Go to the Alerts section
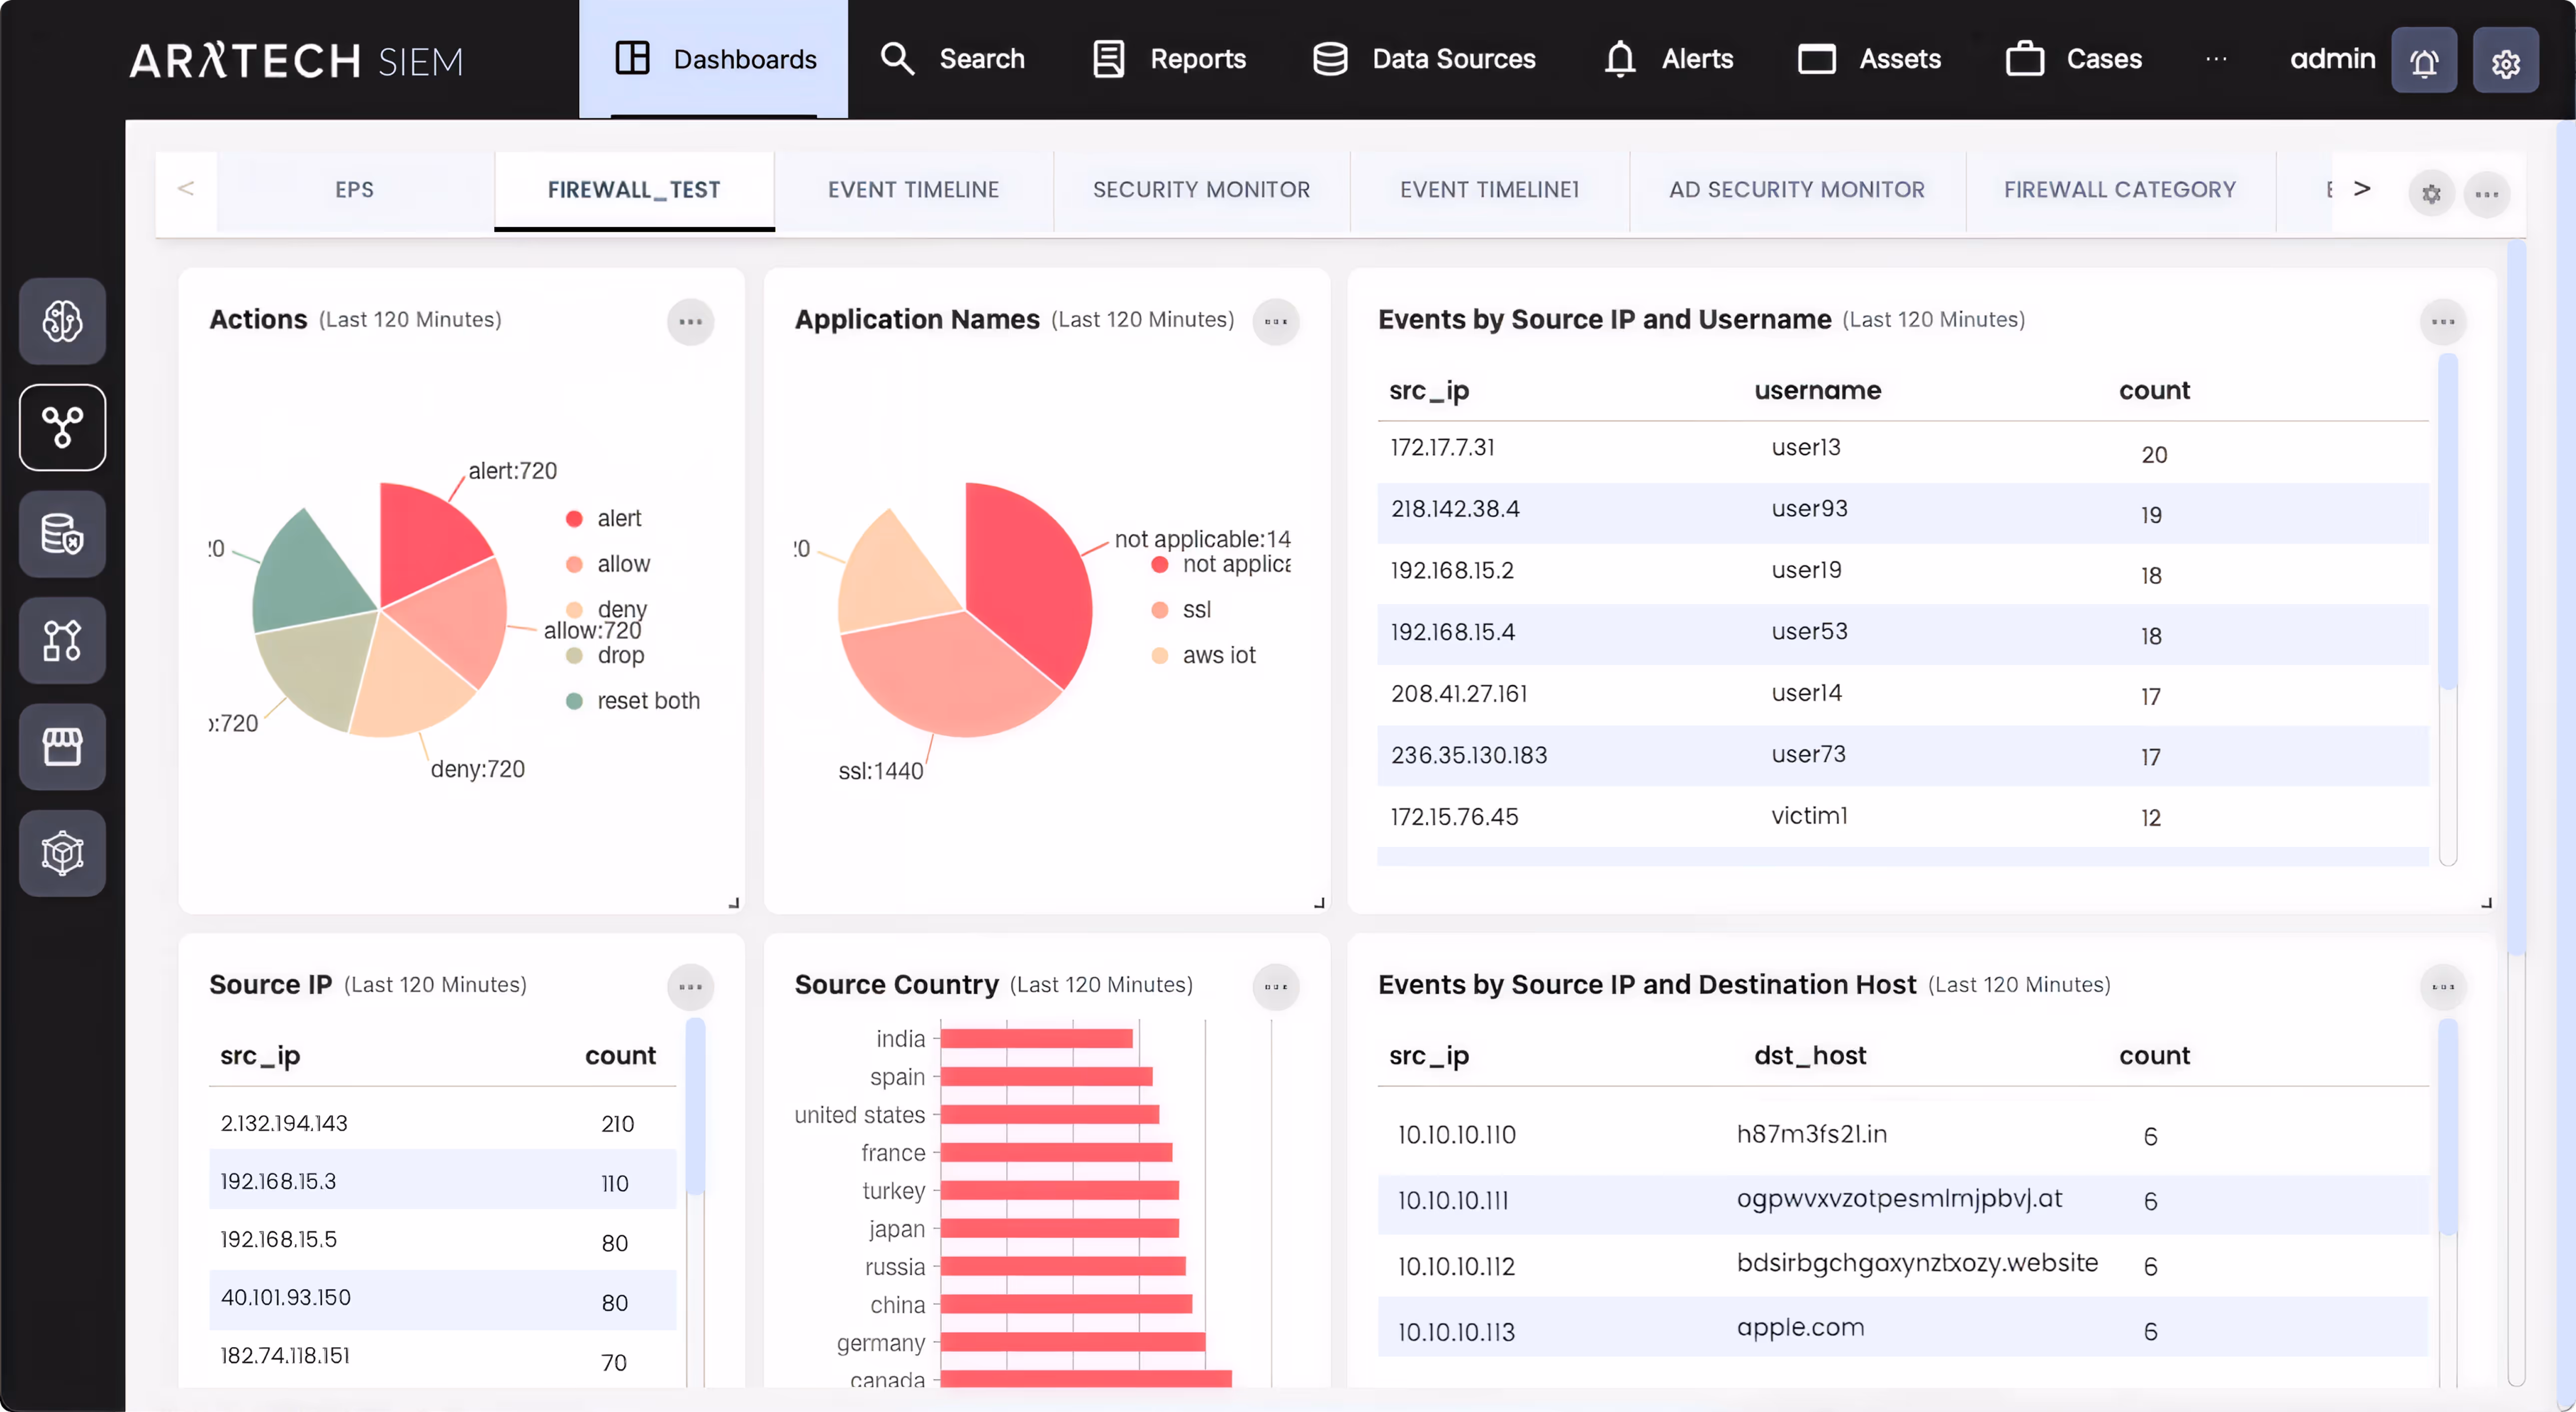Viewport: 2576px width, 1412px height. coord(1668,59)
